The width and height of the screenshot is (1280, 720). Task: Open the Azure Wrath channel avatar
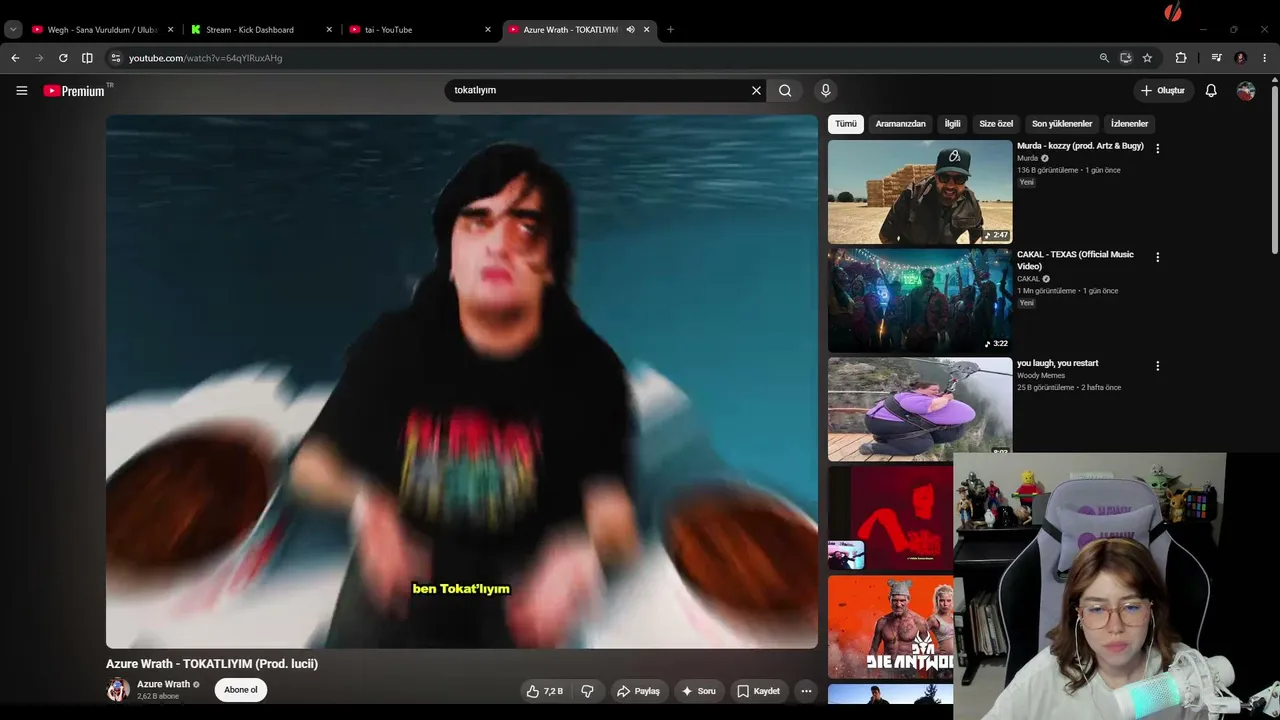(118, 690)
